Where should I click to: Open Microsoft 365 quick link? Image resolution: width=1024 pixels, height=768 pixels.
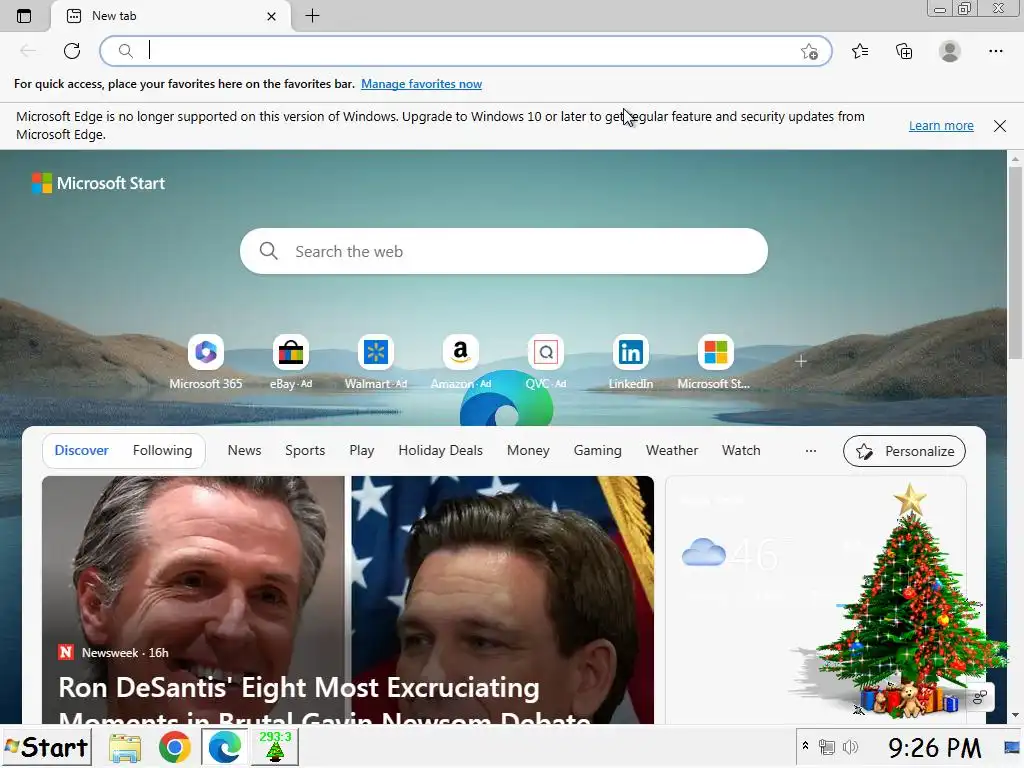tap(206, 362)
